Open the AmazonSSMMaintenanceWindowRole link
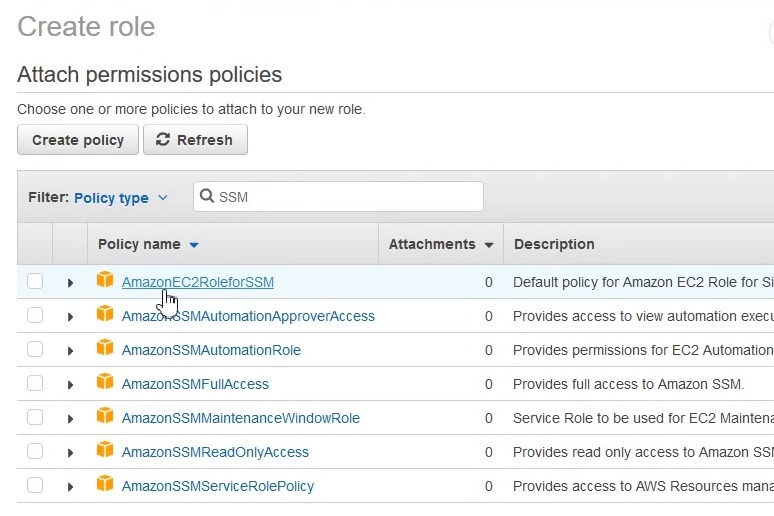 pos(241,419)
